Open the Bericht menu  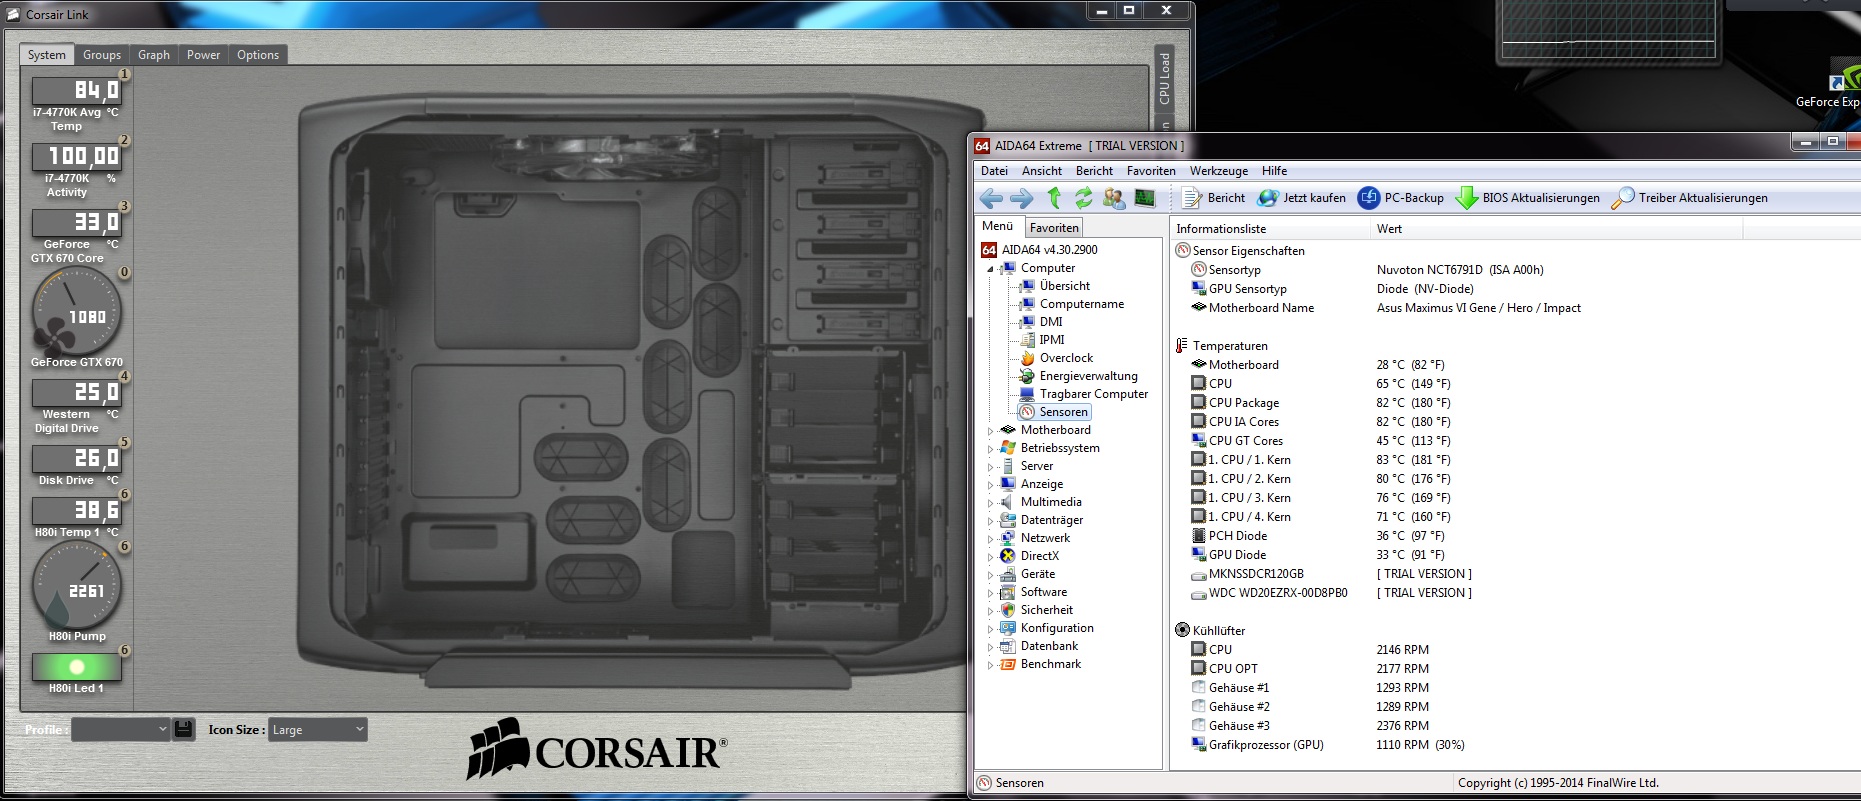(1094, 171)
